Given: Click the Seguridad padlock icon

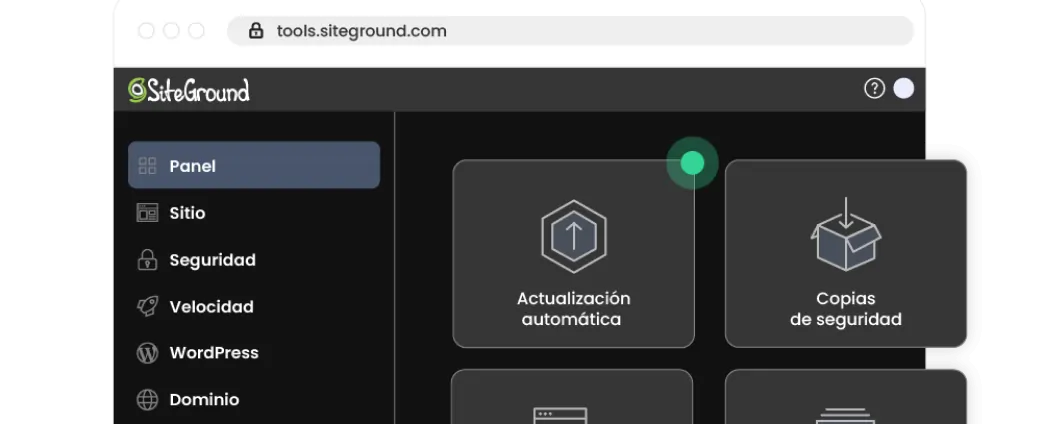Looking at the screenshot, I should coord(147,260).
